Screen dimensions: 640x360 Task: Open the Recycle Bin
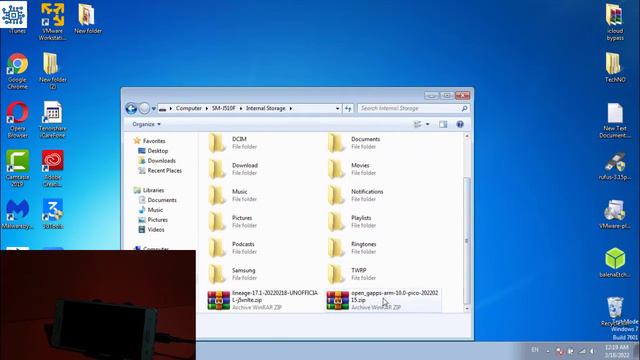tap(615, 312)
